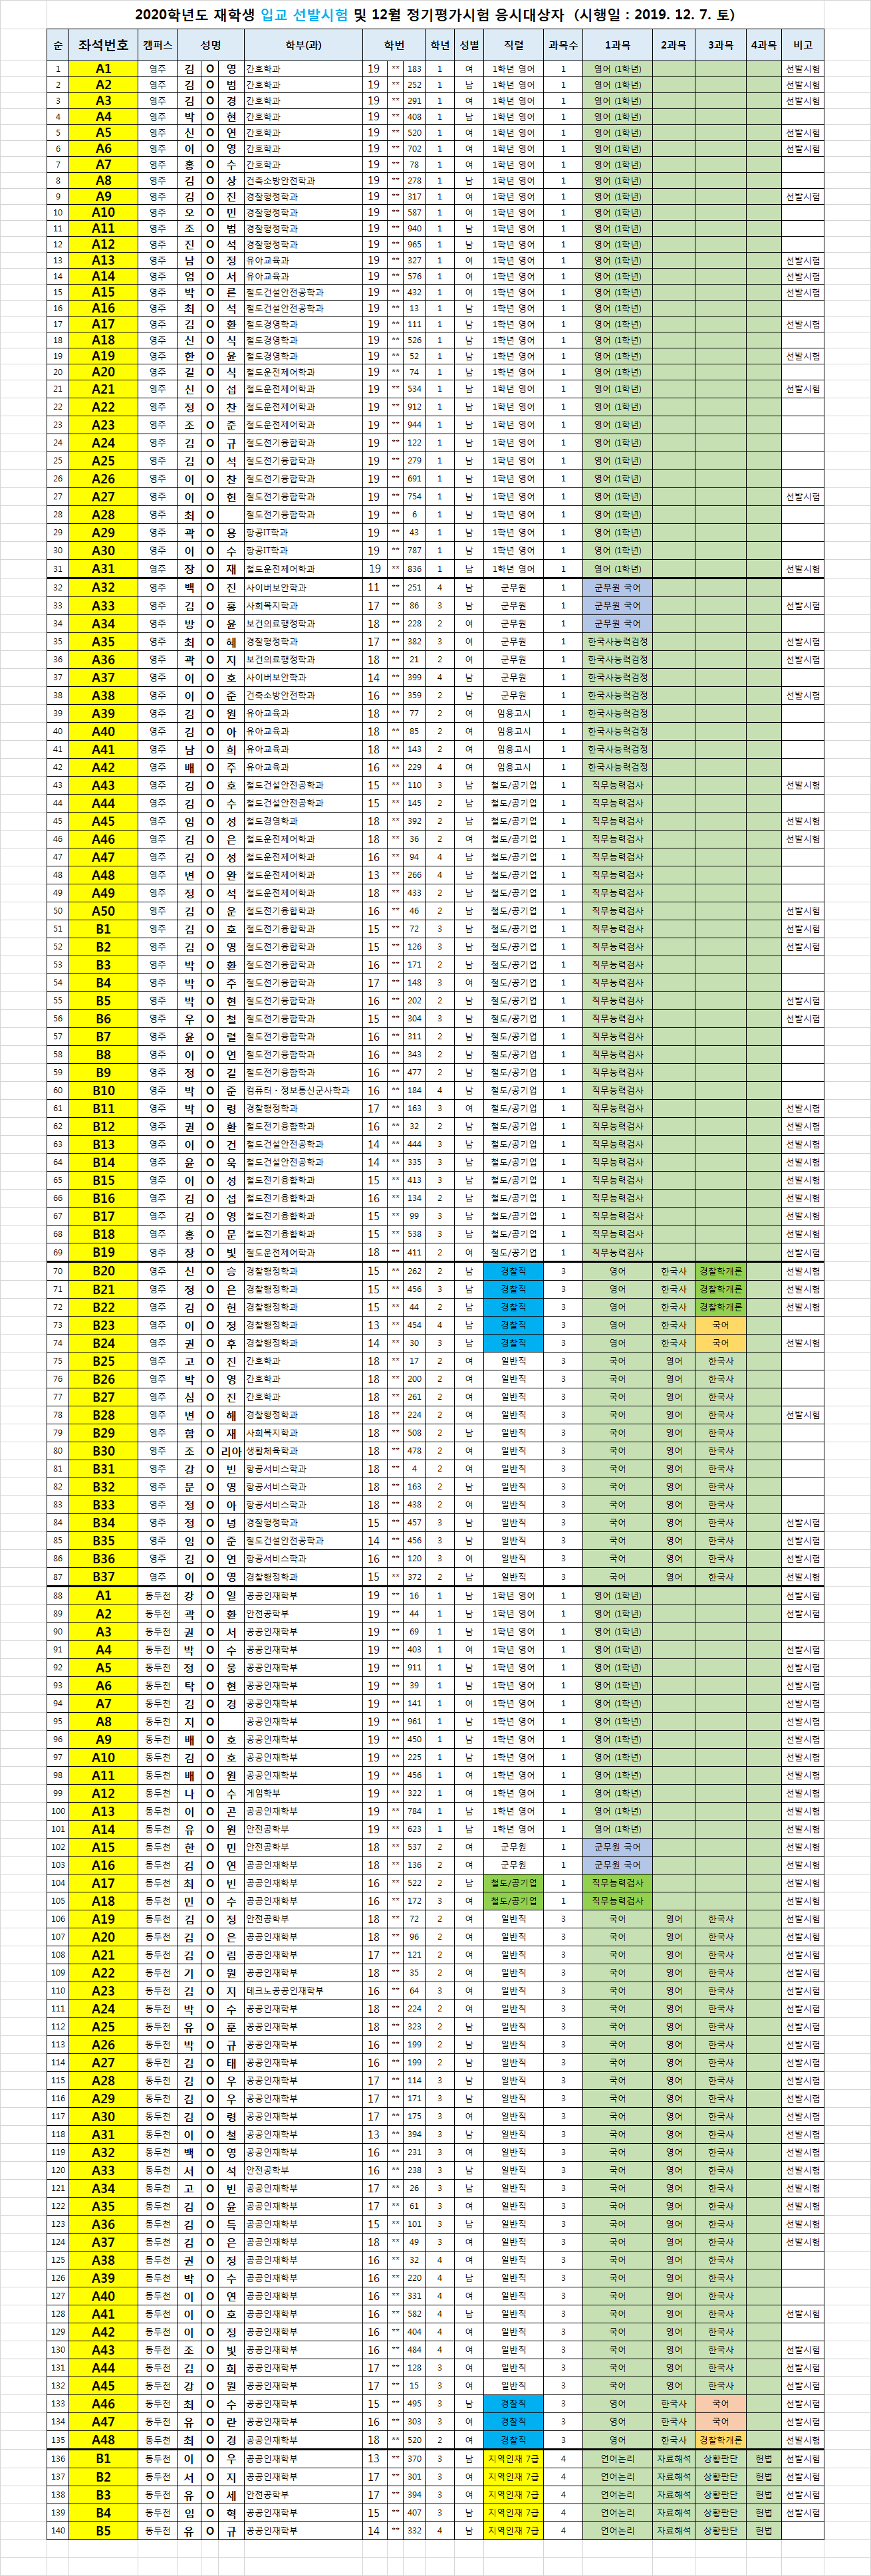Click the orange 국어 cell in row 74
Image resolution: width=871 pixels, height=2576 pixels.
click(x=720, y=1343)
